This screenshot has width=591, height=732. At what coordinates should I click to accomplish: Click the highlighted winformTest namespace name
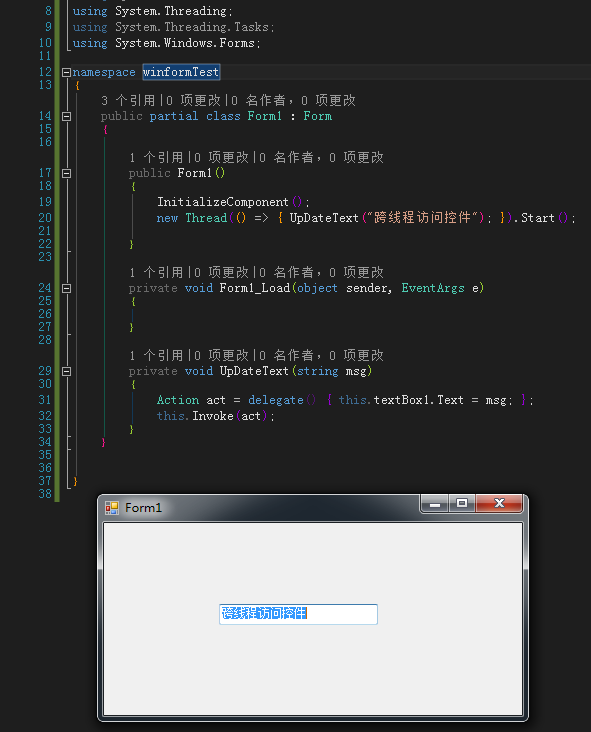pos(181,72)
